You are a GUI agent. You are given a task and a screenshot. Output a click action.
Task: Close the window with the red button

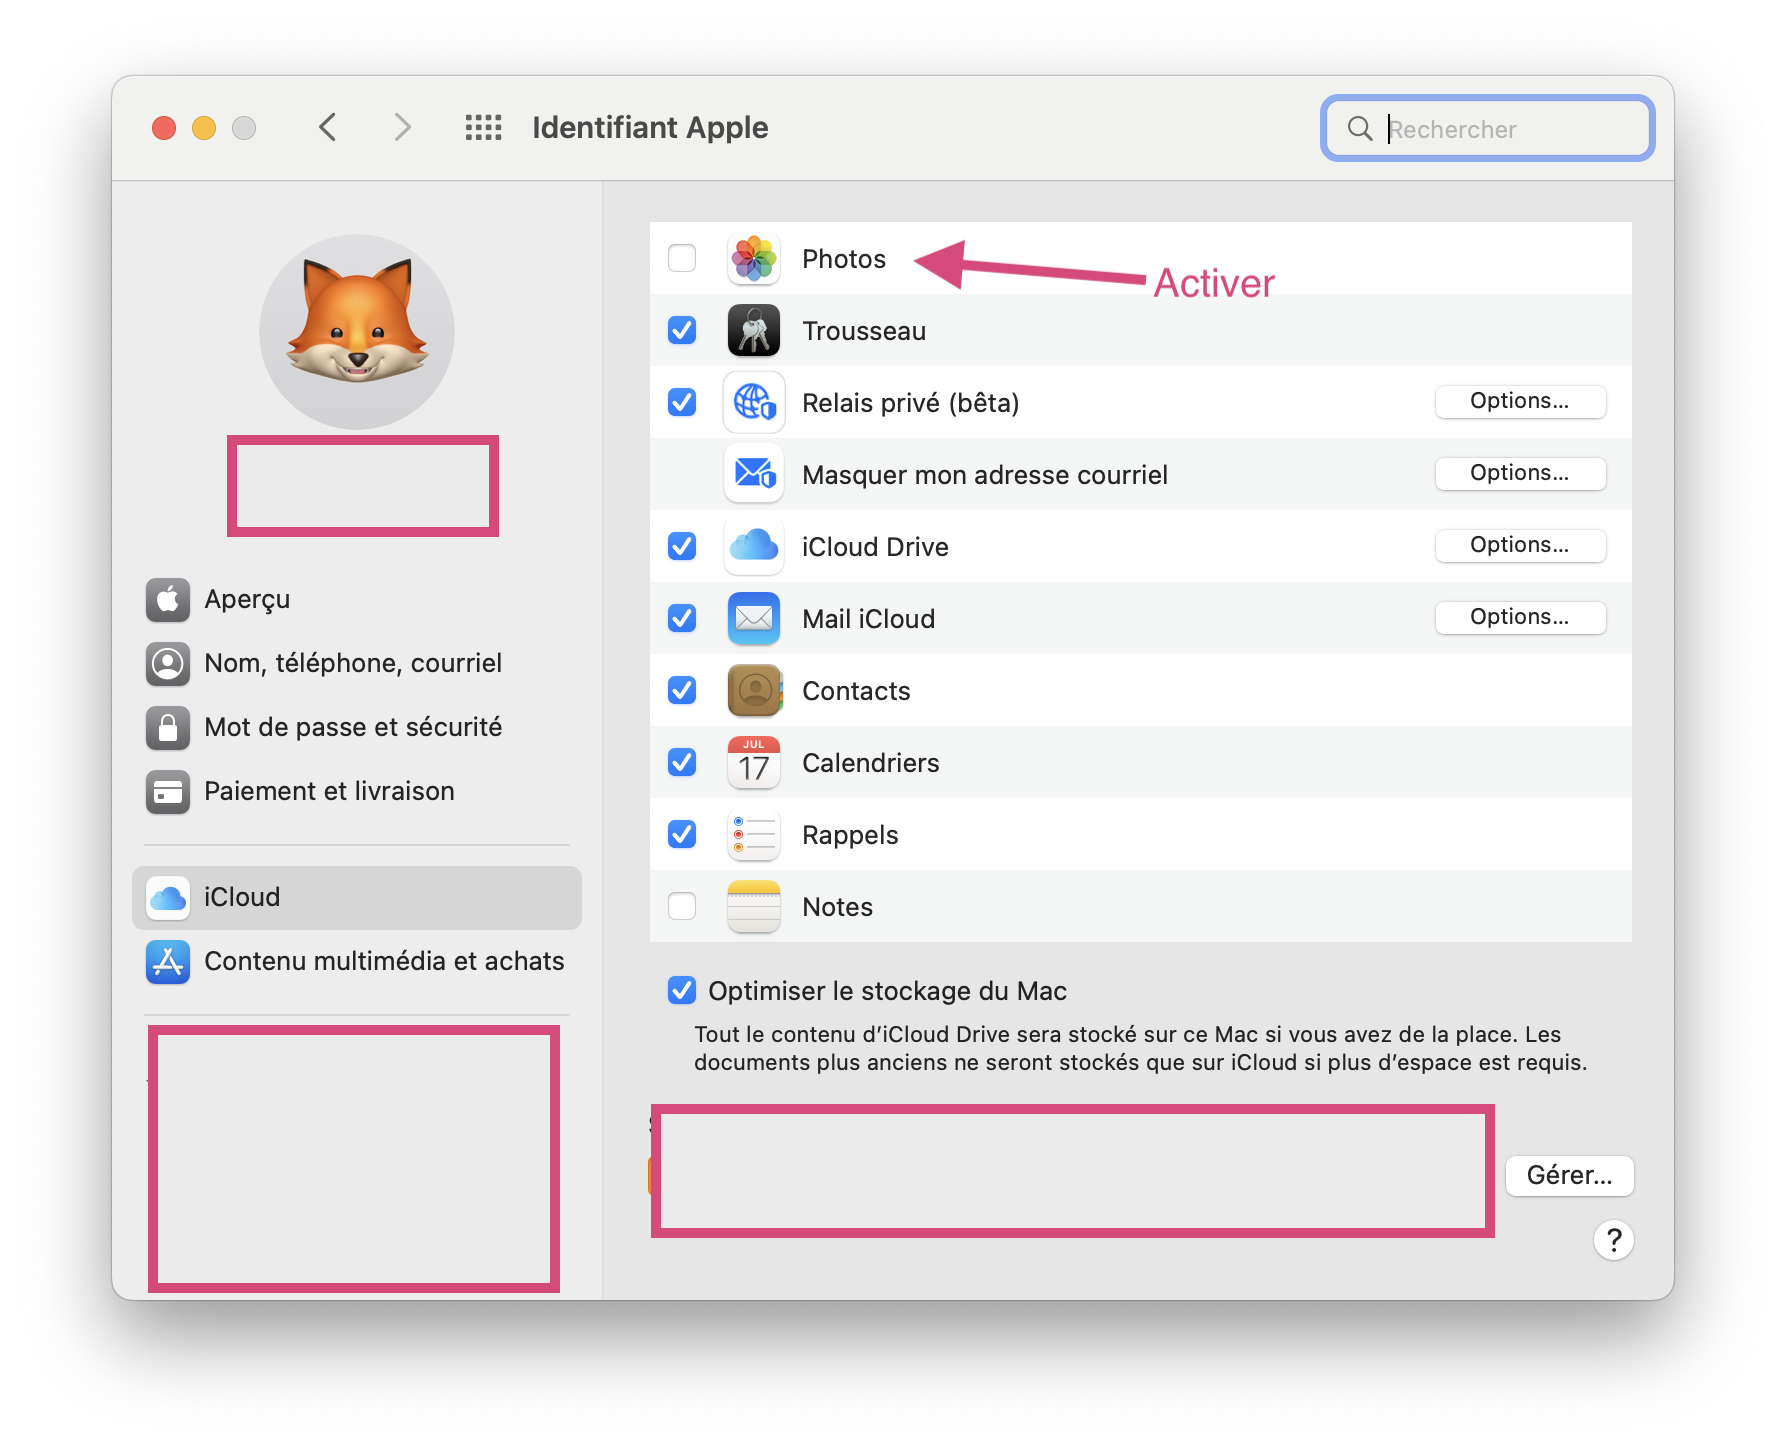(164, 128)
